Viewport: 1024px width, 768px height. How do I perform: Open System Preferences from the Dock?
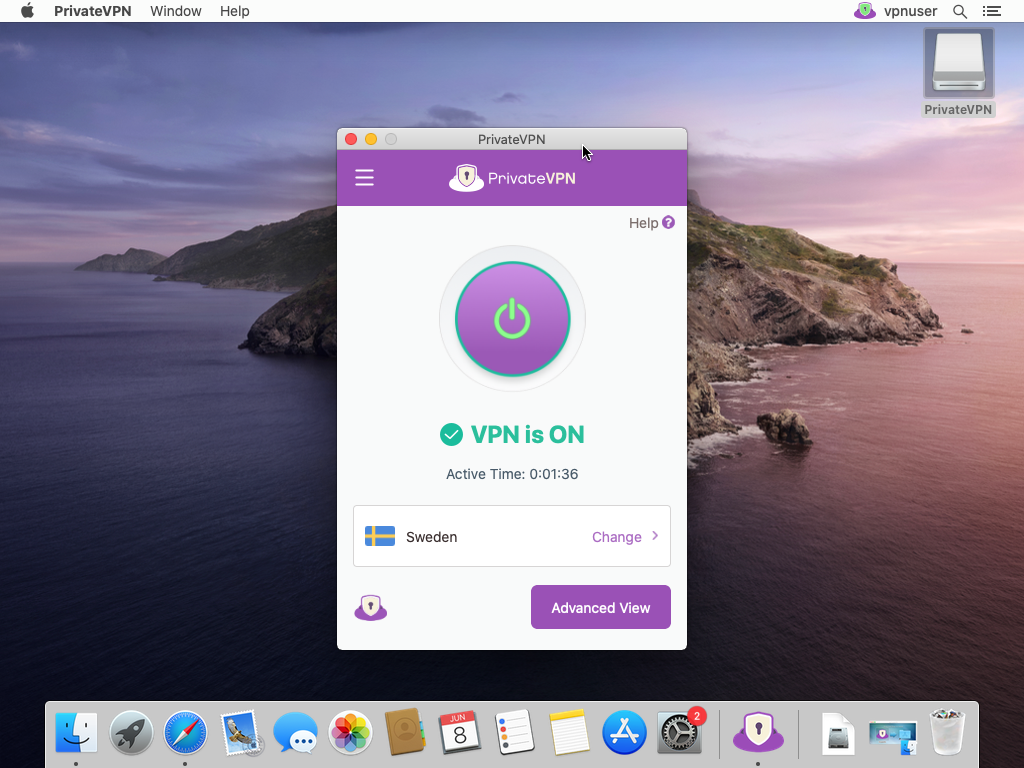point(680,733)
